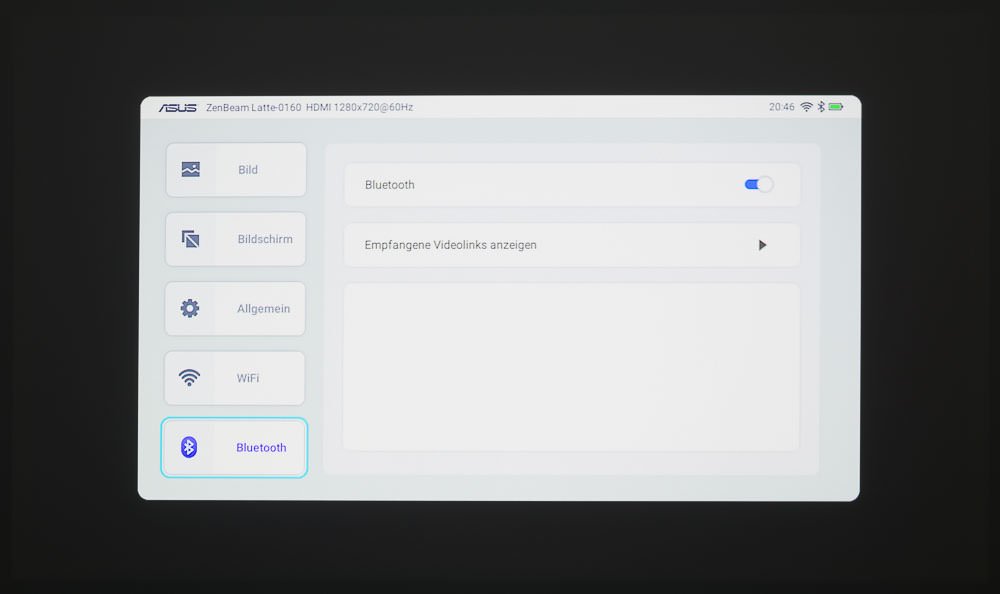Click the battery status icon
The image size is (1000, 594).
[835, 107]
